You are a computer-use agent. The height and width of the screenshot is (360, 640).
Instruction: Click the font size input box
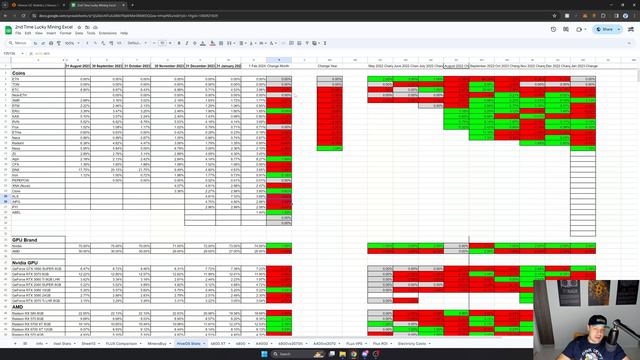162,43
